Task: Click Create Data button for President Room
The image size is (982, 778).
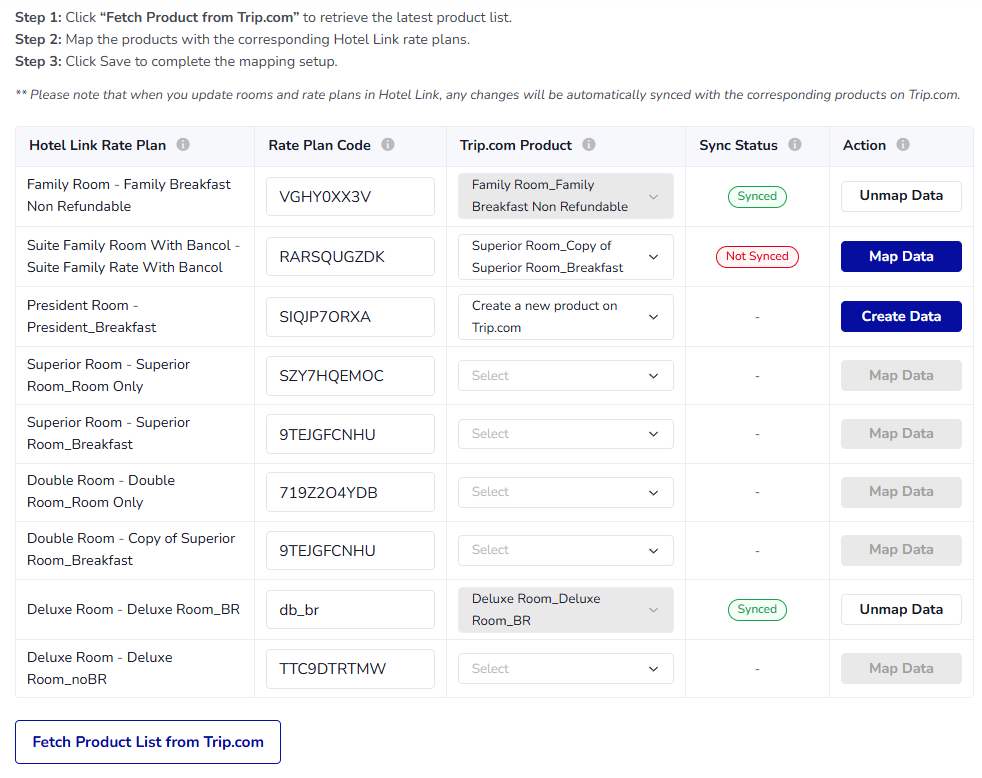Action: coord(901,317)
